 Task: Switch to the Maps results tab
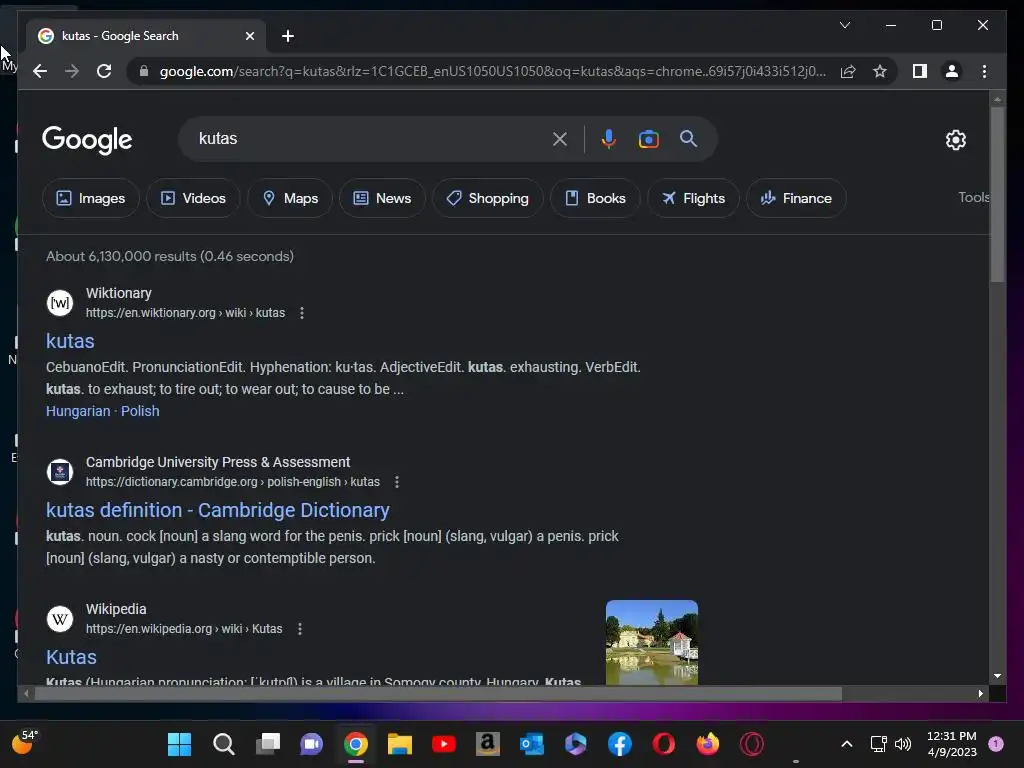point(290,198)
